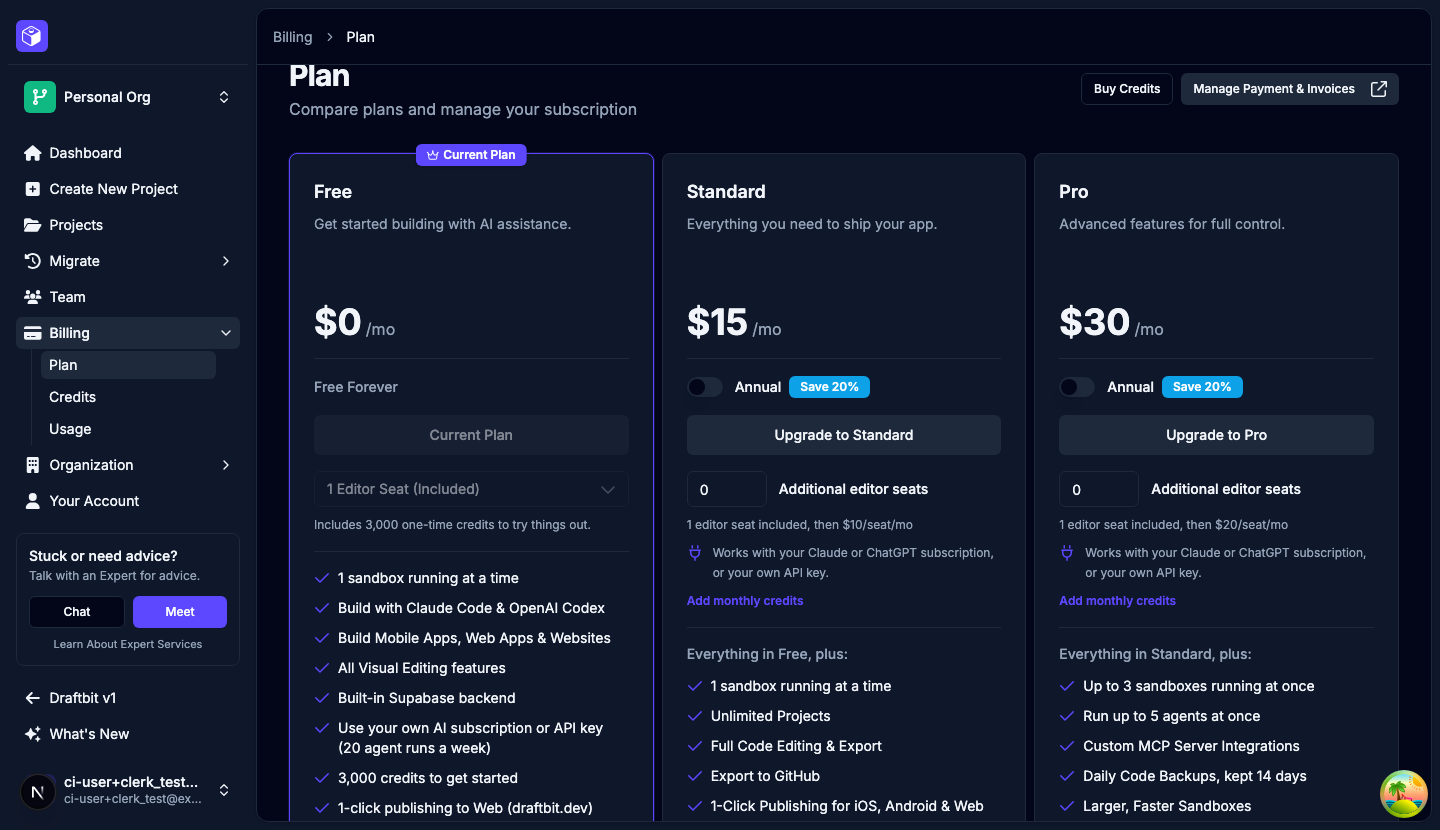Click the Create New Project plus icon
The image size is (1440, 830).
(x=33, y=189)
